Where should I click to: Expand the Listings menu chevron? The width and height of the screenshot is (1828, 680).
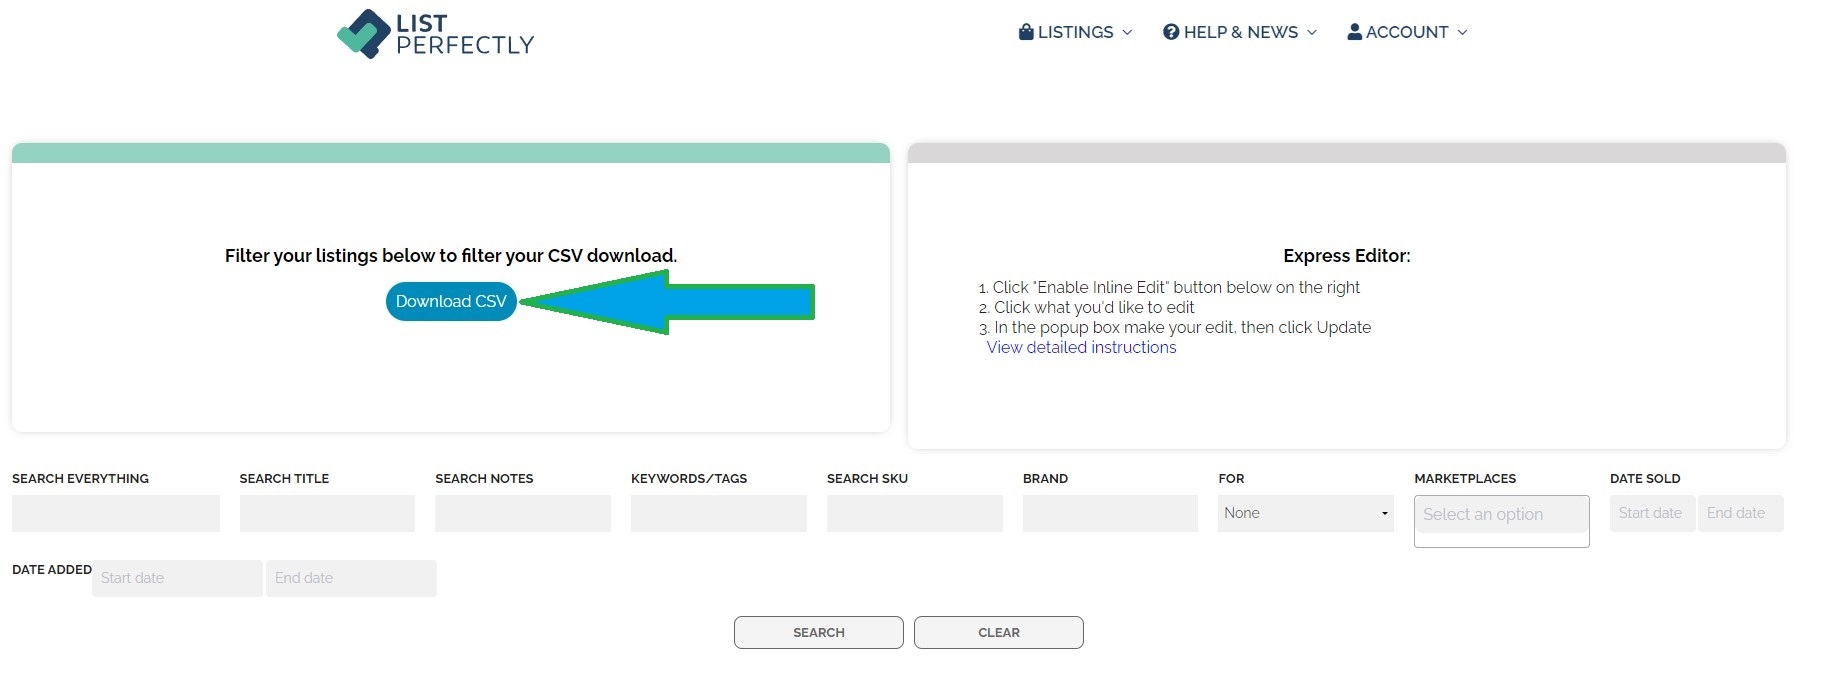pos(1127,33)
